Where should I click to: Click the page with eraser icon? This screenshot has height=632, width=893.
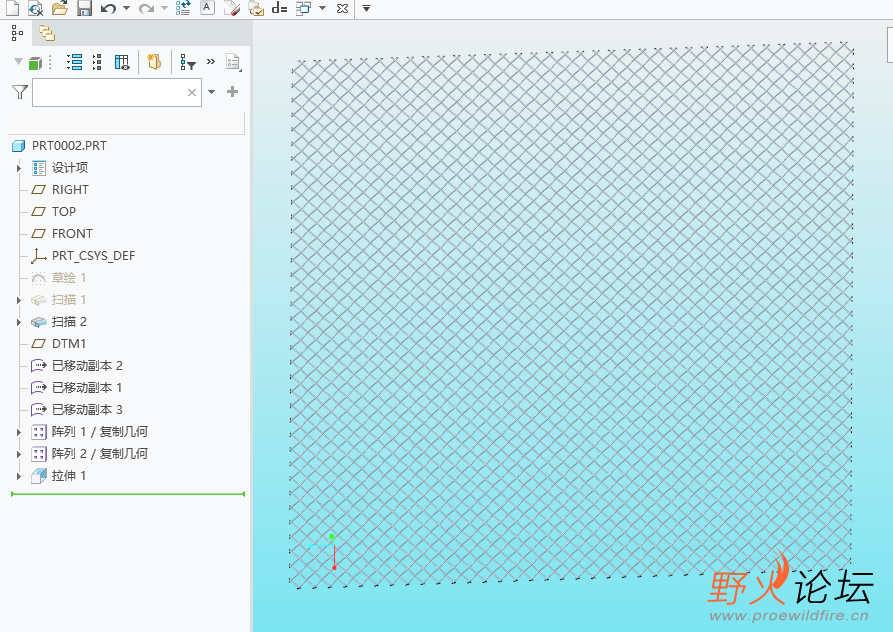pos(231,8)
